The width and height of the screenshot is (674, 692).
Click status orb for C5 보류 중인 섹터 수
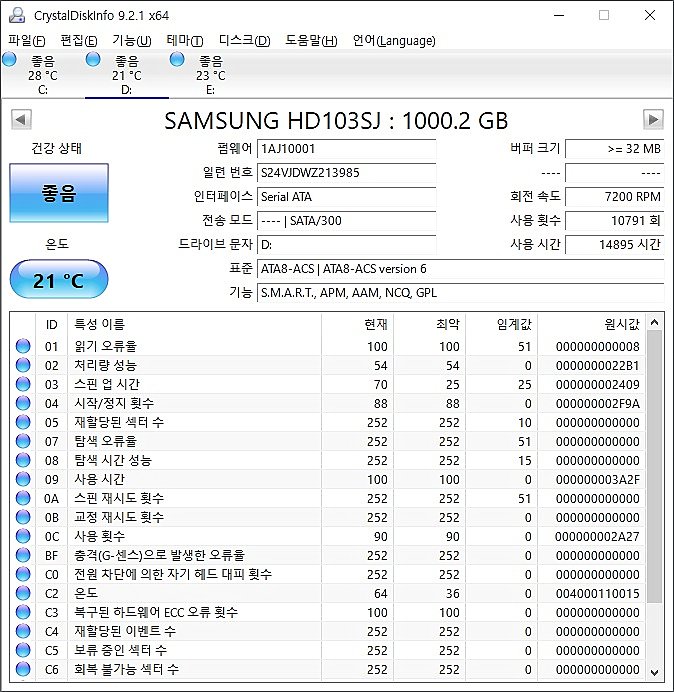pos(23,650)
